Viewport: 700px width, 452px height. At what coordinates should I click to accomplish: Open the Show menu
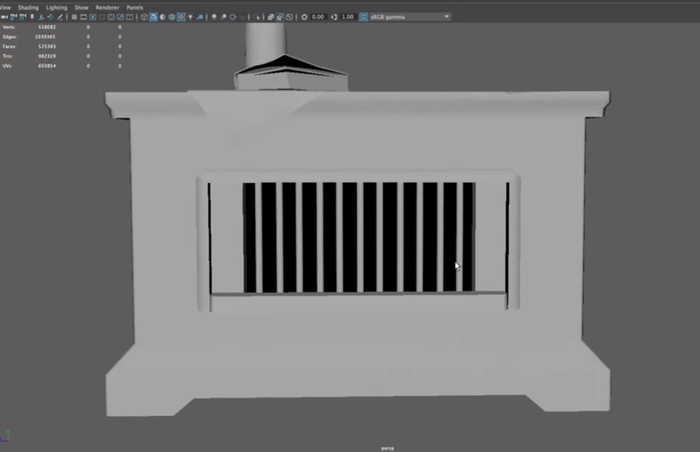click(82, 7)
